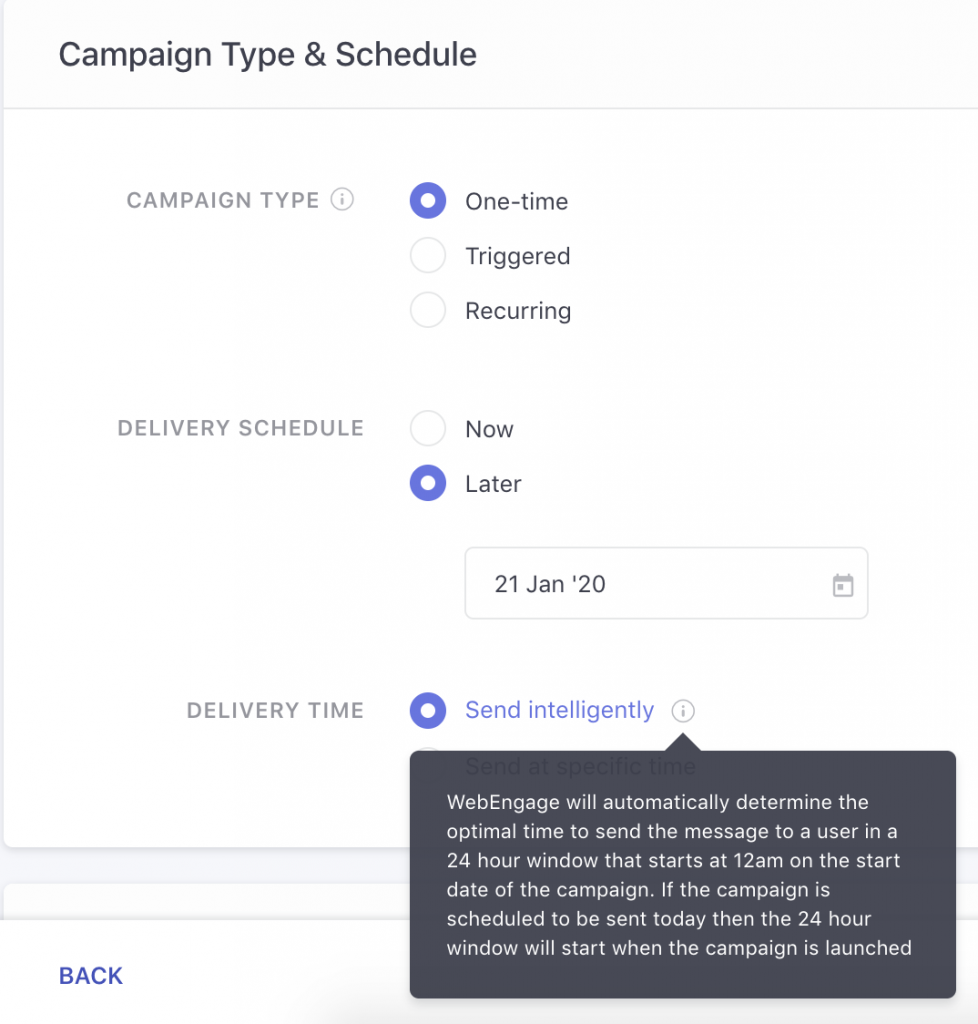The height and width of the screenshot is (1024, 978).
Task: Select the Triggered campaign type
Action: tap(428, 255)
